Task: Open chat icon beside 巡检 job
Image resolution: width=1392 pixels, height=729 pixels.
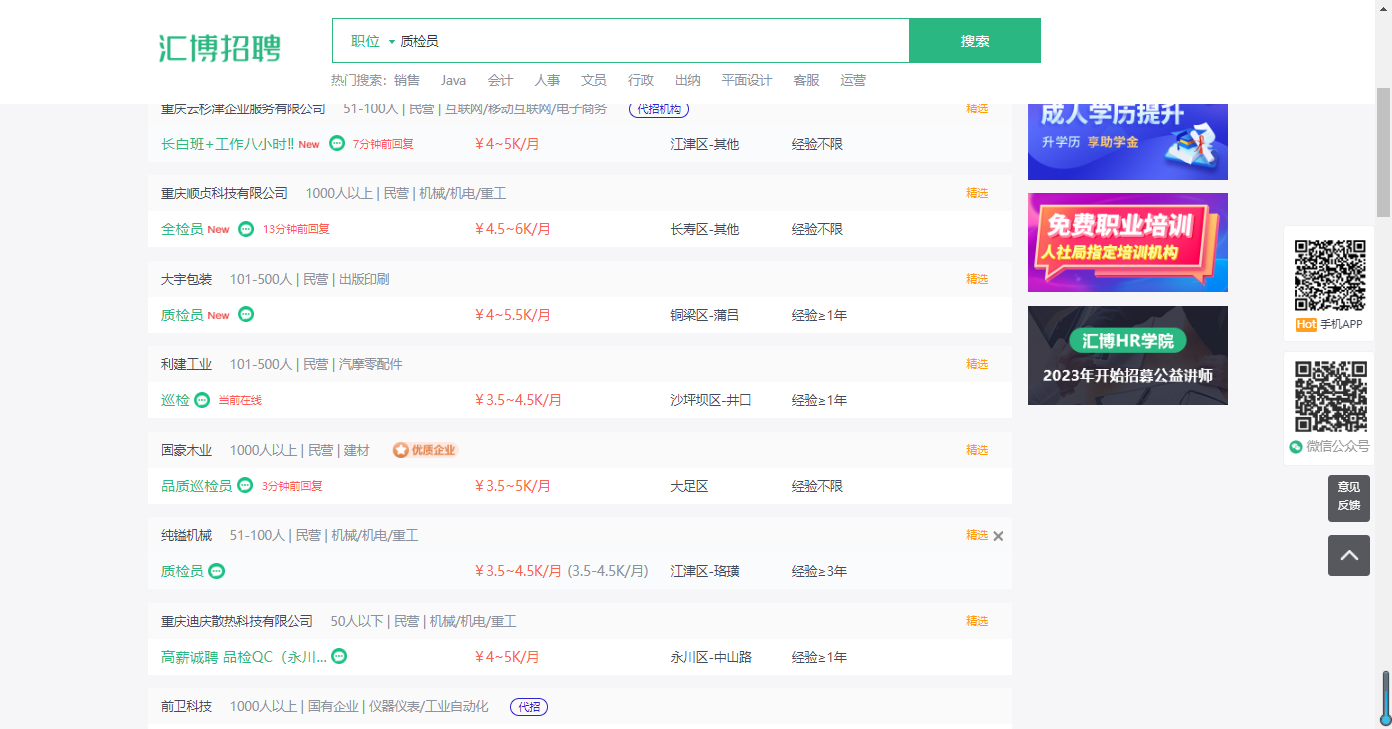Action: (202, 400)
